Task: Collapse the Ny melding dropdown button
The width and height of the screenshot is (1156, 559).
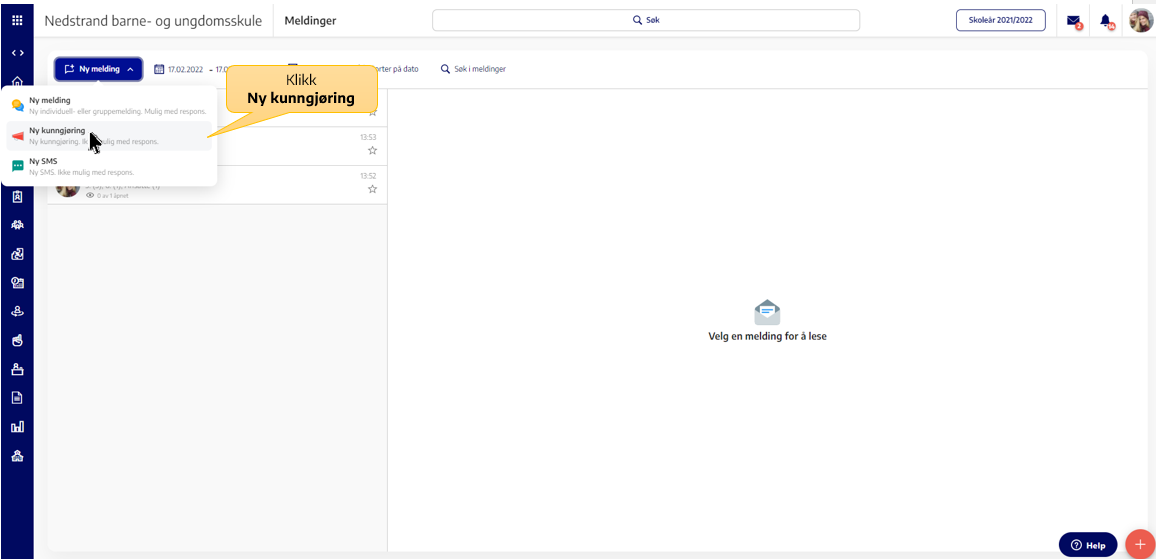Action: tap(98, 69)
